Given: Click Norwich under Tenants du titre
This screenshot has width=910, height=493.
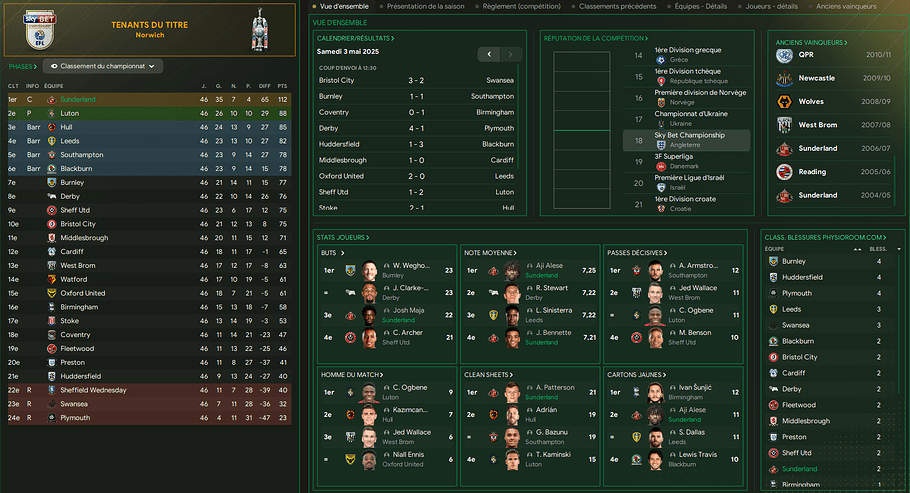Looking at the screenshot, I should pyautogui.click(x=150, y=35).
